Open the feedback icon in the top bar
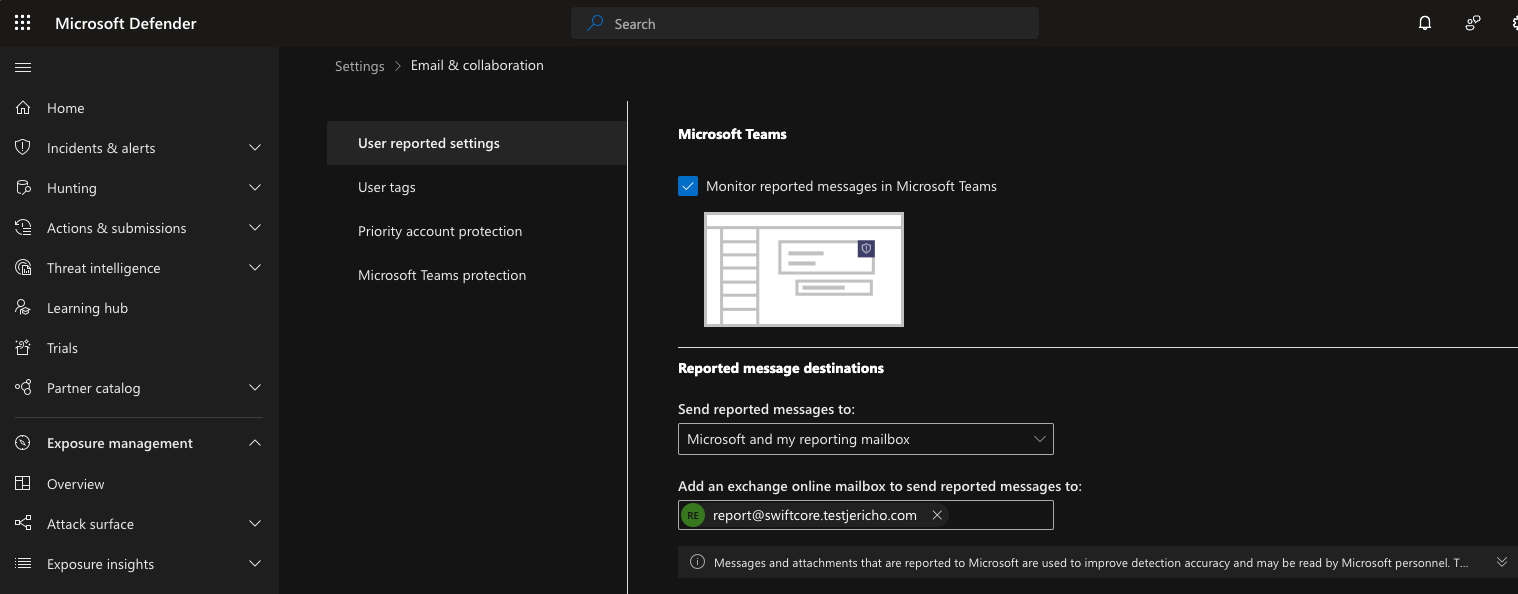Image resolution: width=1518 pixels, height=594 pixels. (1472, 22)
